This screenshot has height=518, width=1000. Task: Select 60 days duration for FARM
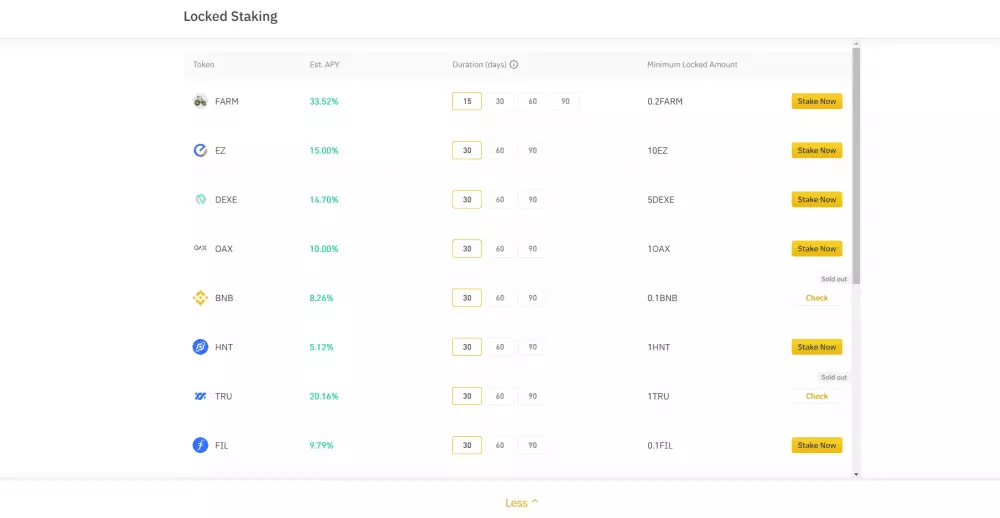(x=533, y=101)
